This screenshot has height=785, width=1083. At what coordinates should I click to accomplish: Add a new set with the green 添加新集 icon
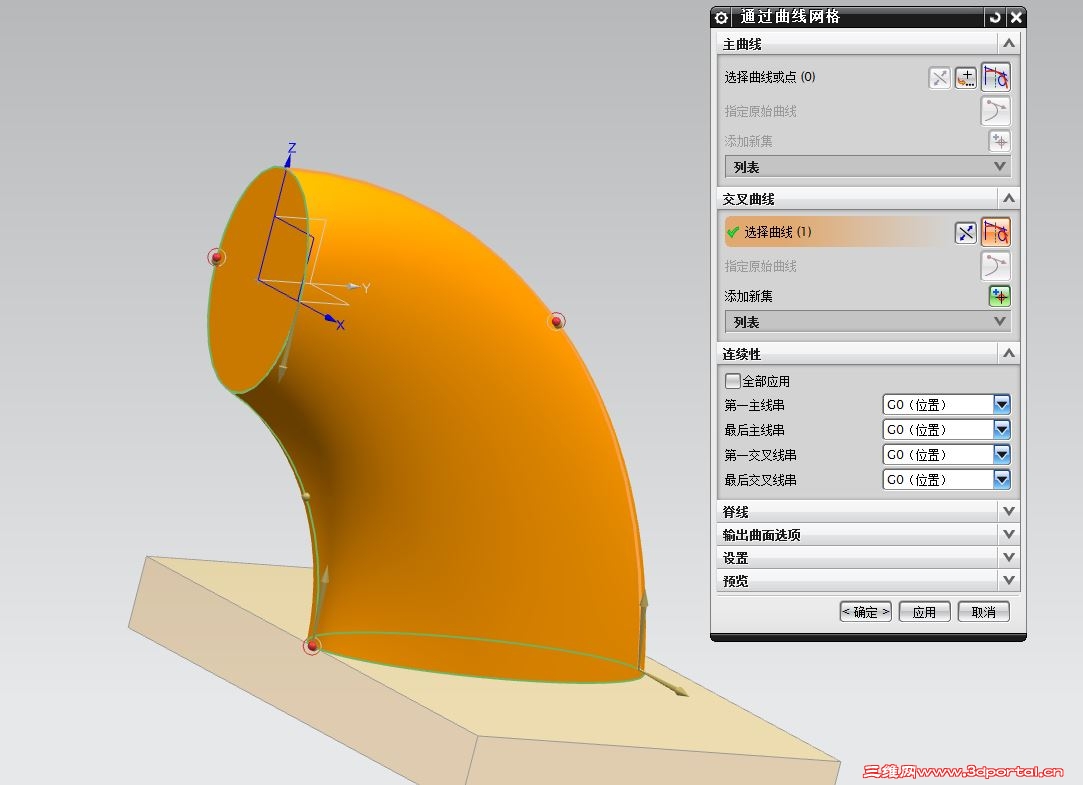tap(999, 296)
